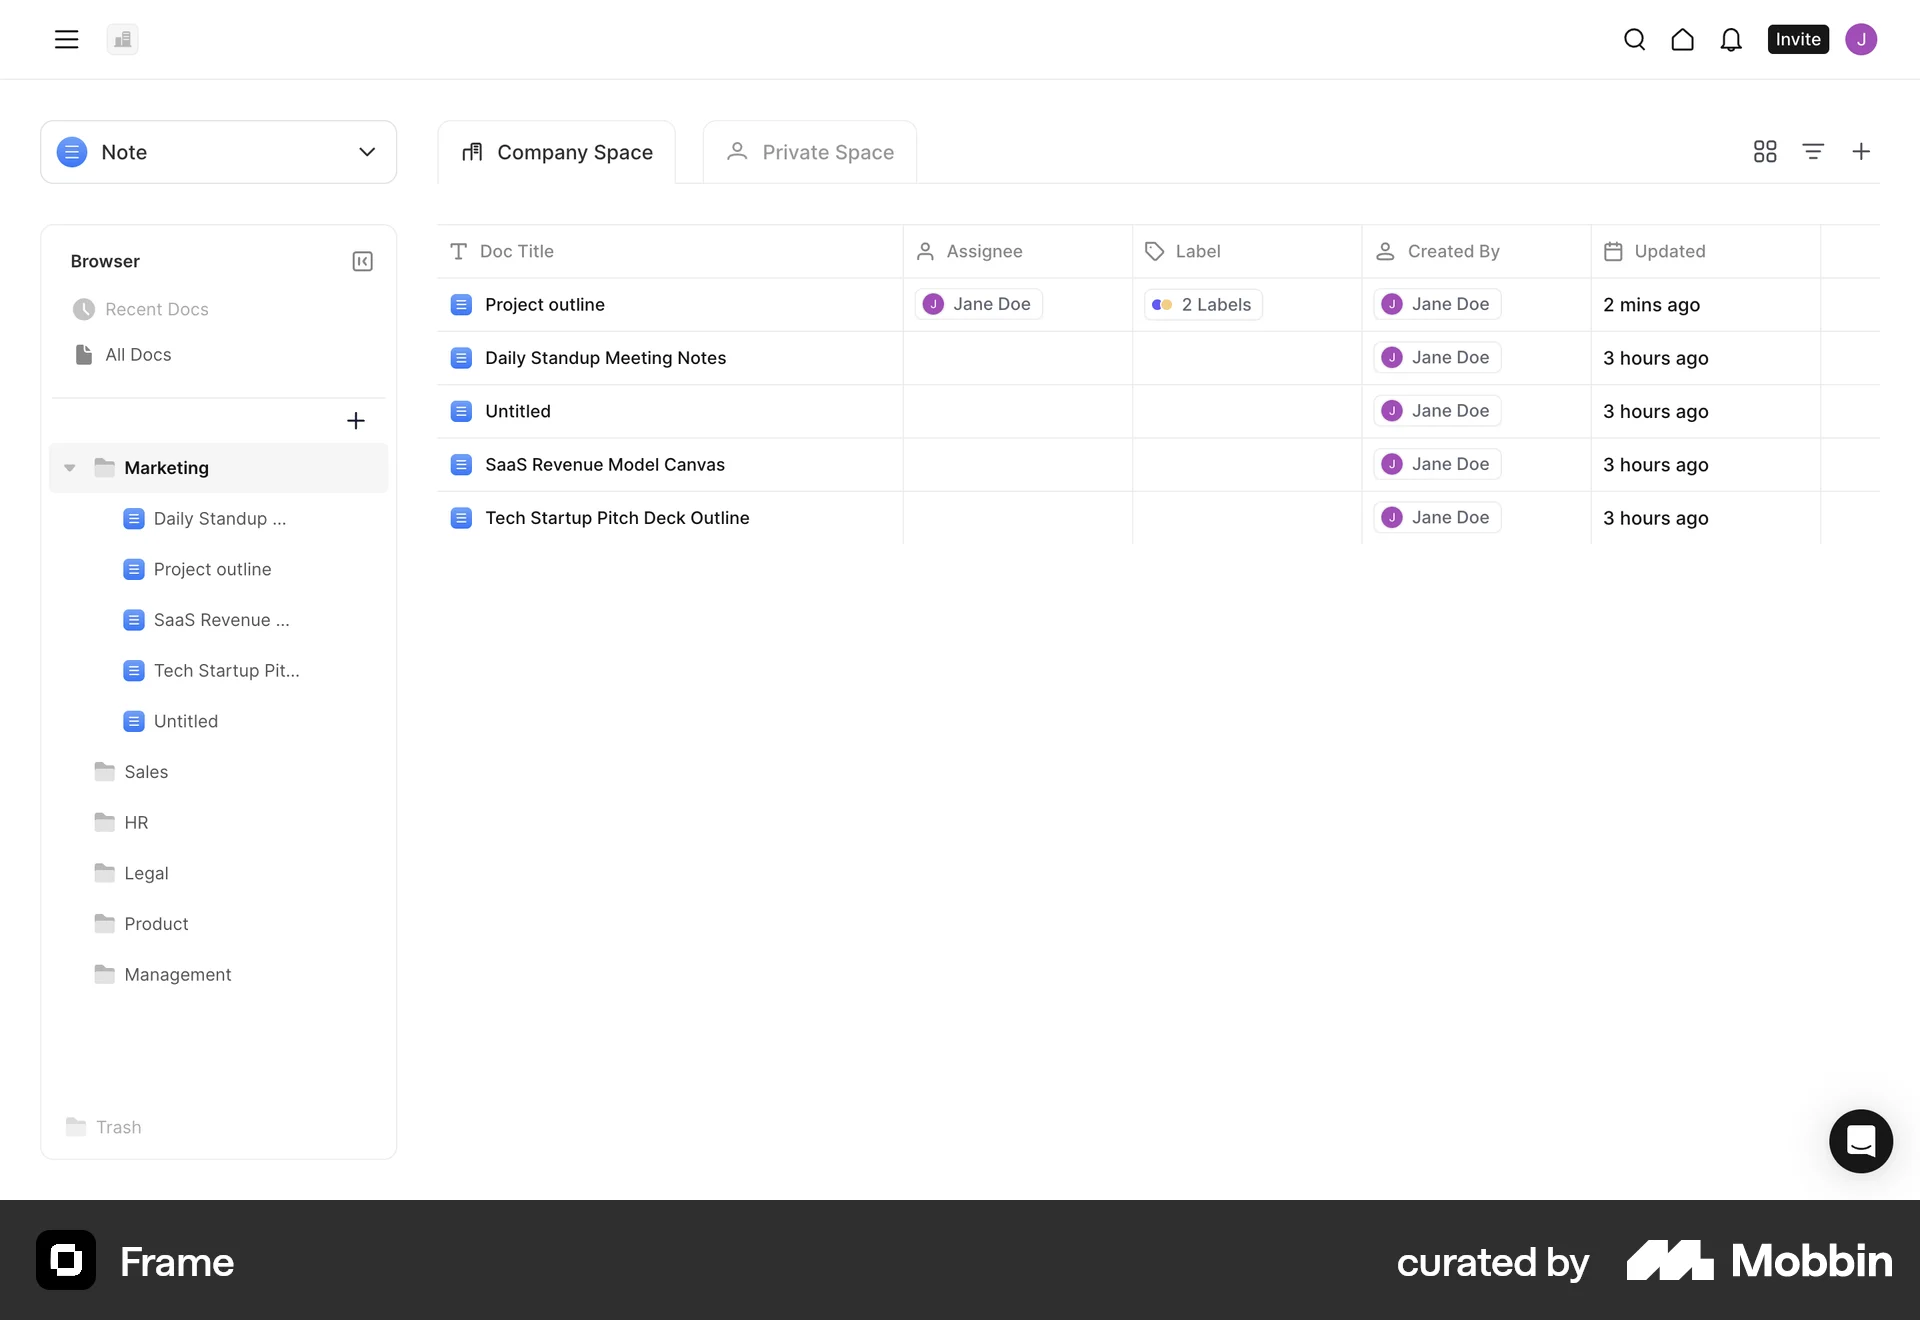Viewport: 1920px width, 1320px height.
Task: Open your profile avatar menu
Action: [1862, 39]
